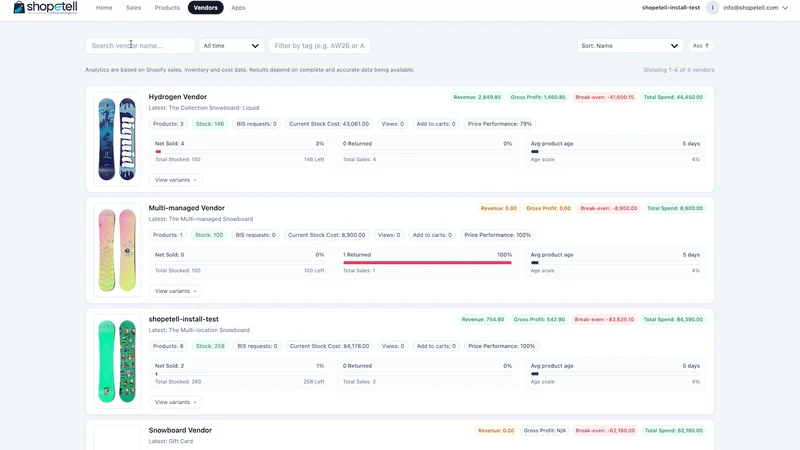
Task: Click the Stock: 258 chip
Action: [x=210, y=346]
